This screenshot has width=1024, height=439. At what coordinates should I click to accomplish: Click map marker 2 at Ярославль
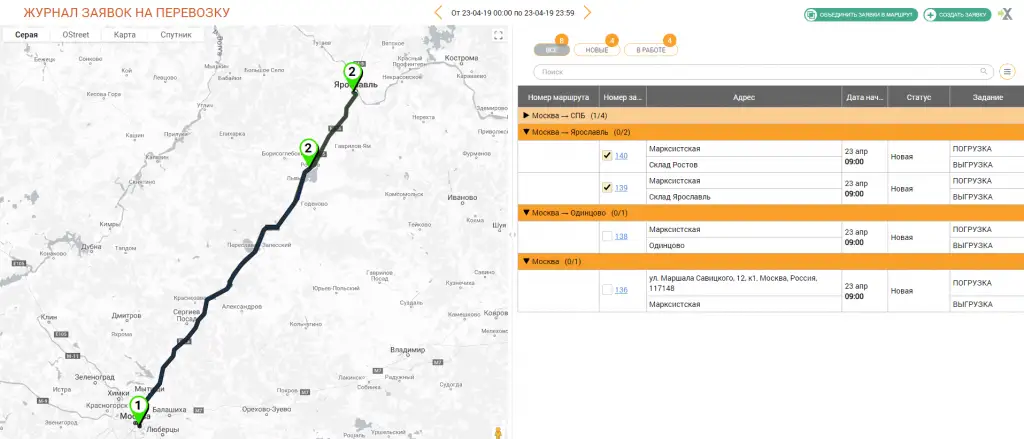click(352, 73)
